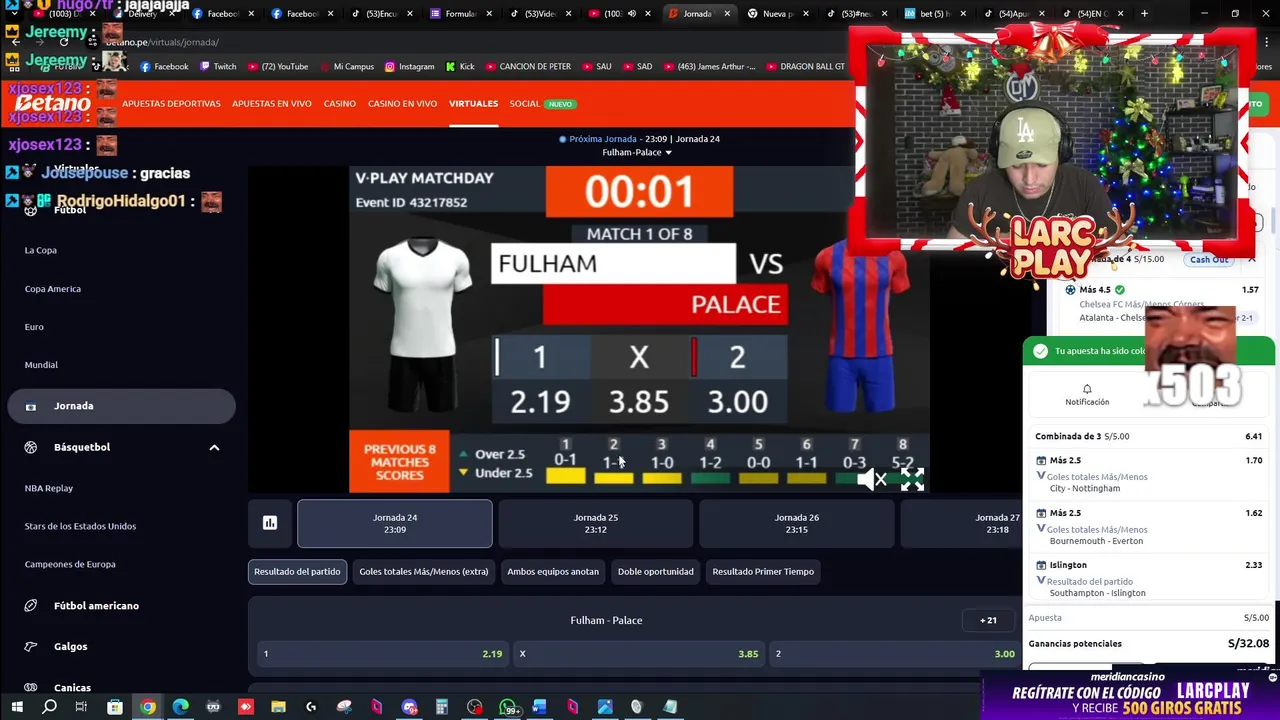Click the Jornada sidebar icon
This screenshot has height=720, width=1280.
pyautogui.click(x=31, y=406)
